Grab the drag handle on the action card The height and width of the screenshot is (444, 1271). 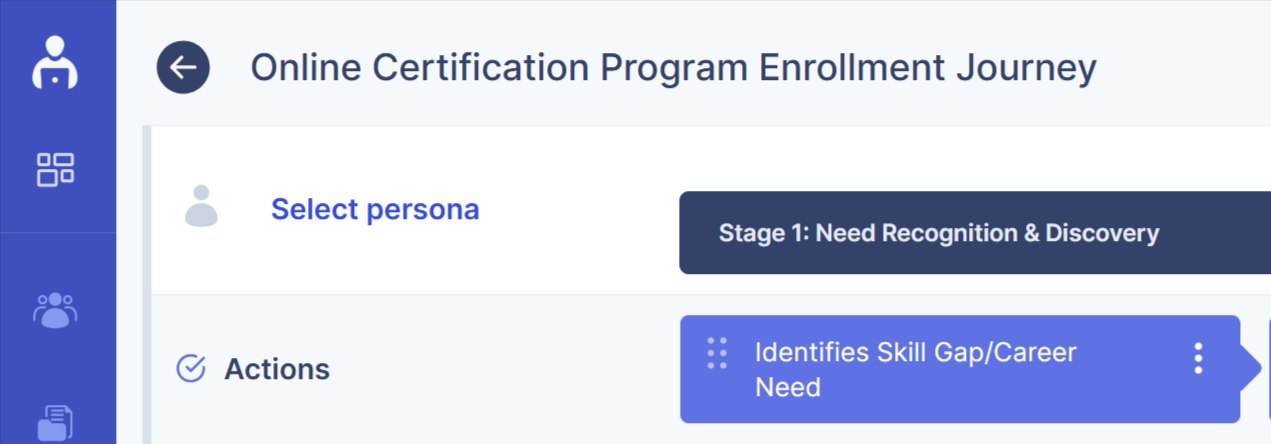point(717,353)
